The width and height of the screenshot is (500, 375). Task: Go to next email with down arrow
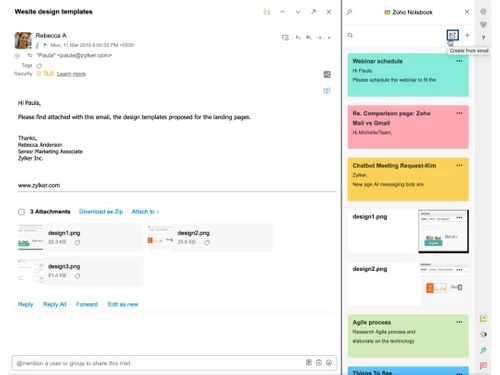298,12
